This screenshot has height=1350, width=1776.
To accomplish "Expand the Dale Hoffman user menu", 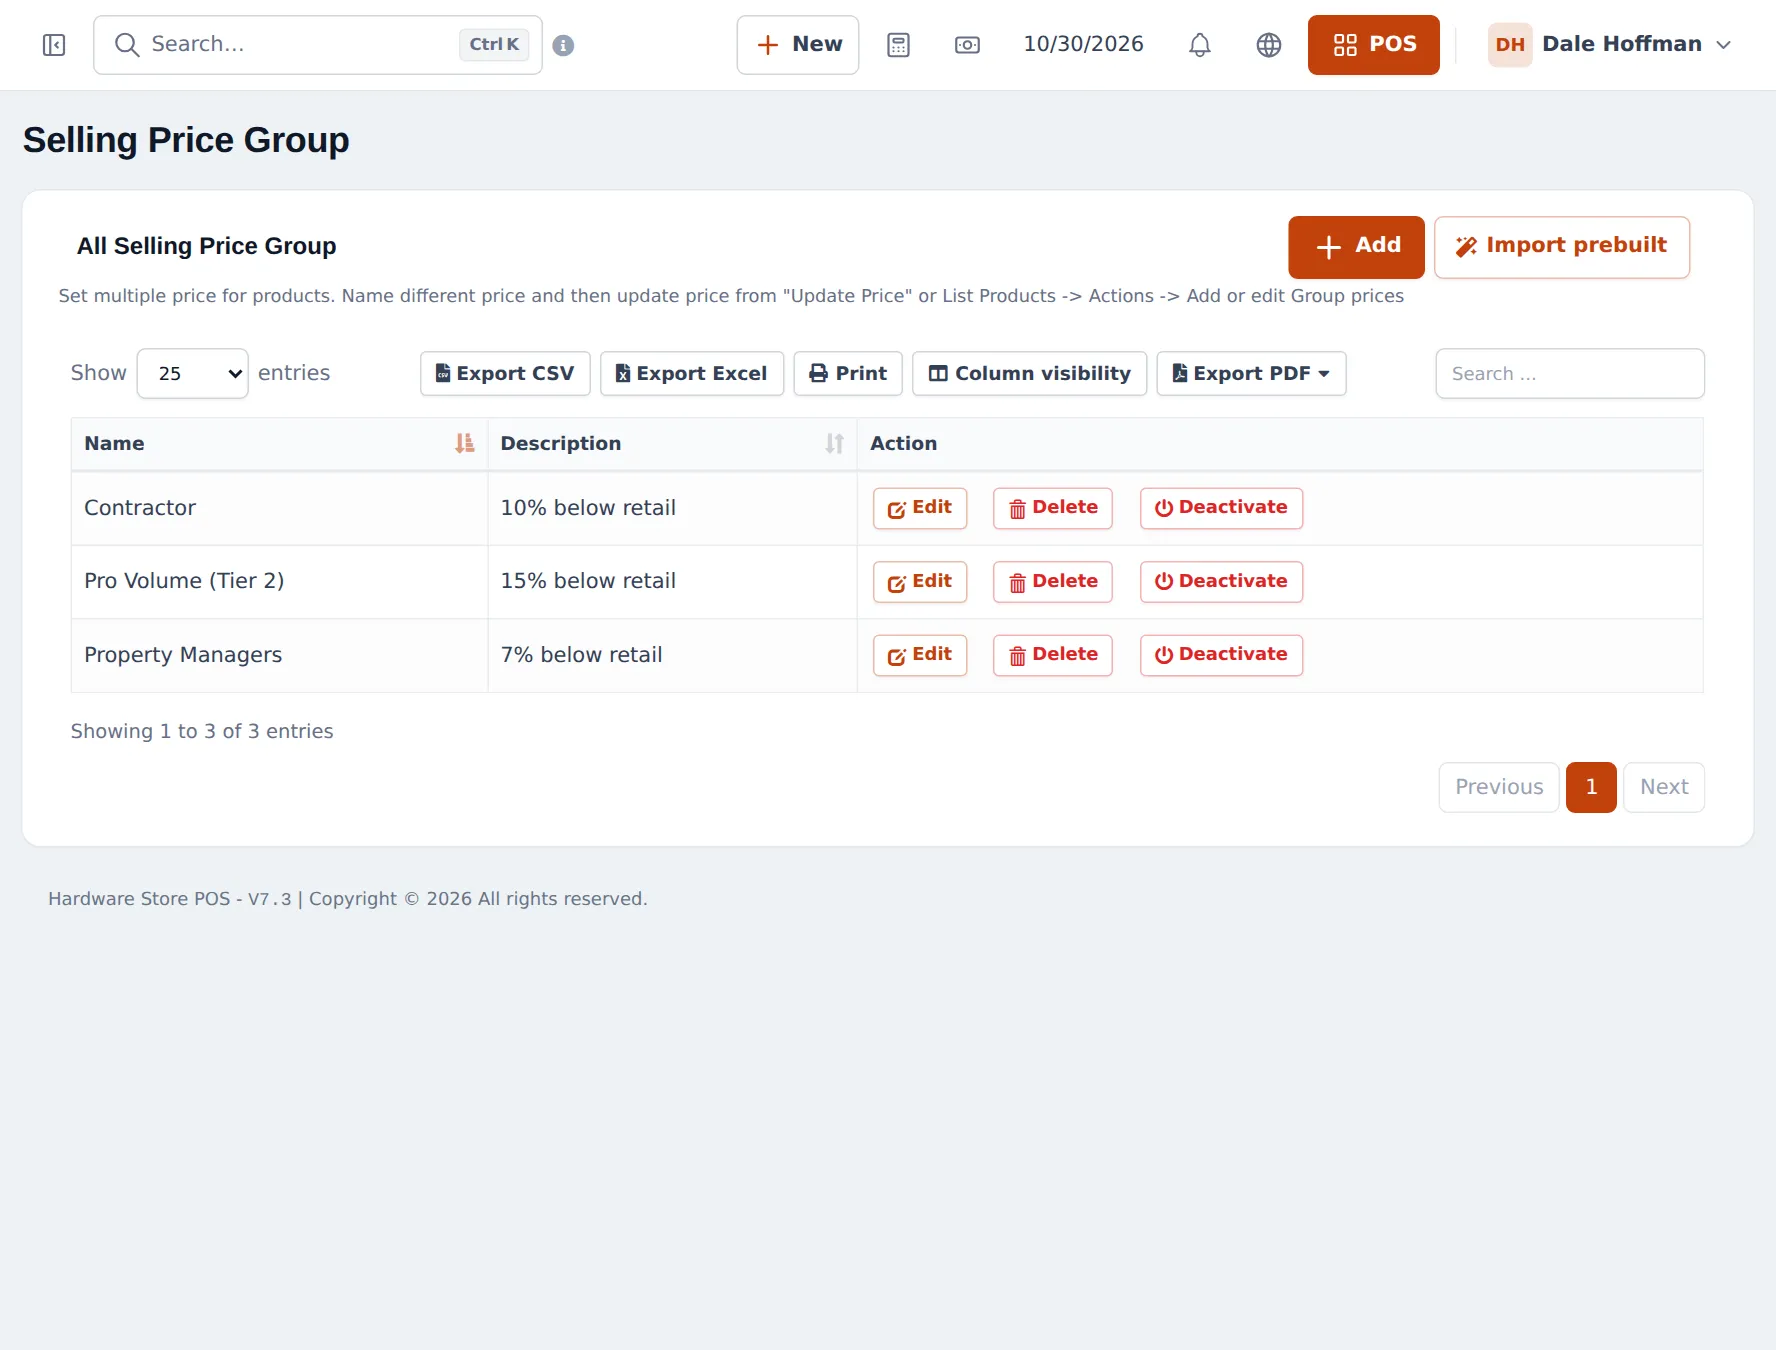I will (1611, 45).
